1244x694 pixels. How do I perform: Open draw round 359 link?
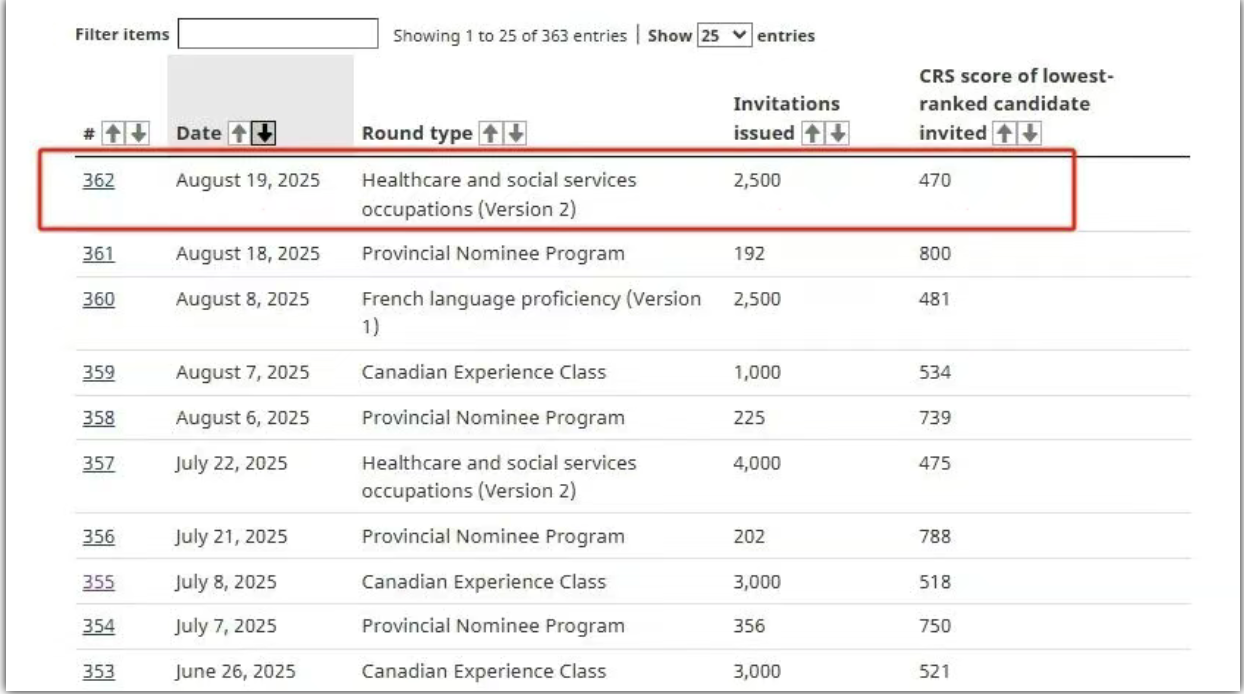pos(98,372)
